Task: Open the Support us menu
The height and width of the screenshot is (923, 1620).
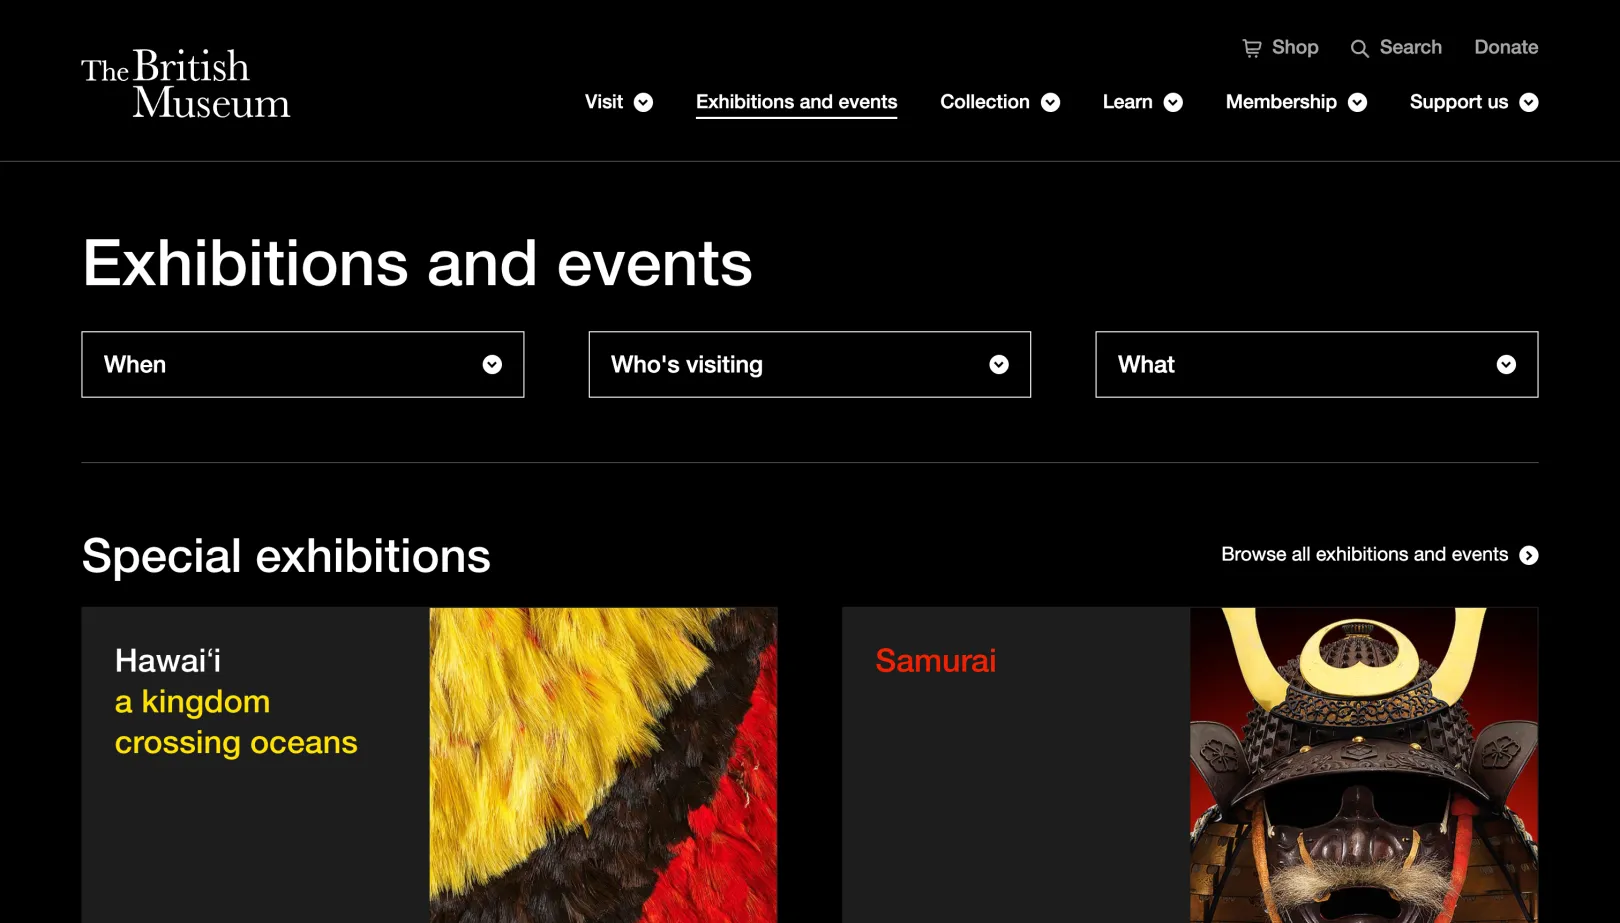Action: click(1459, 102)
